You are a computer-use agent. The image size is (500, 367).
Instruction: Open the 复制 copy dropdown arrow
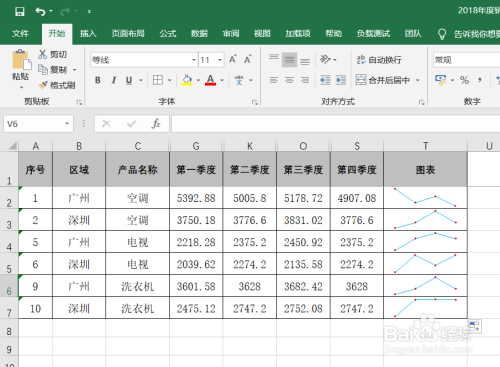(x=75, y=70)
